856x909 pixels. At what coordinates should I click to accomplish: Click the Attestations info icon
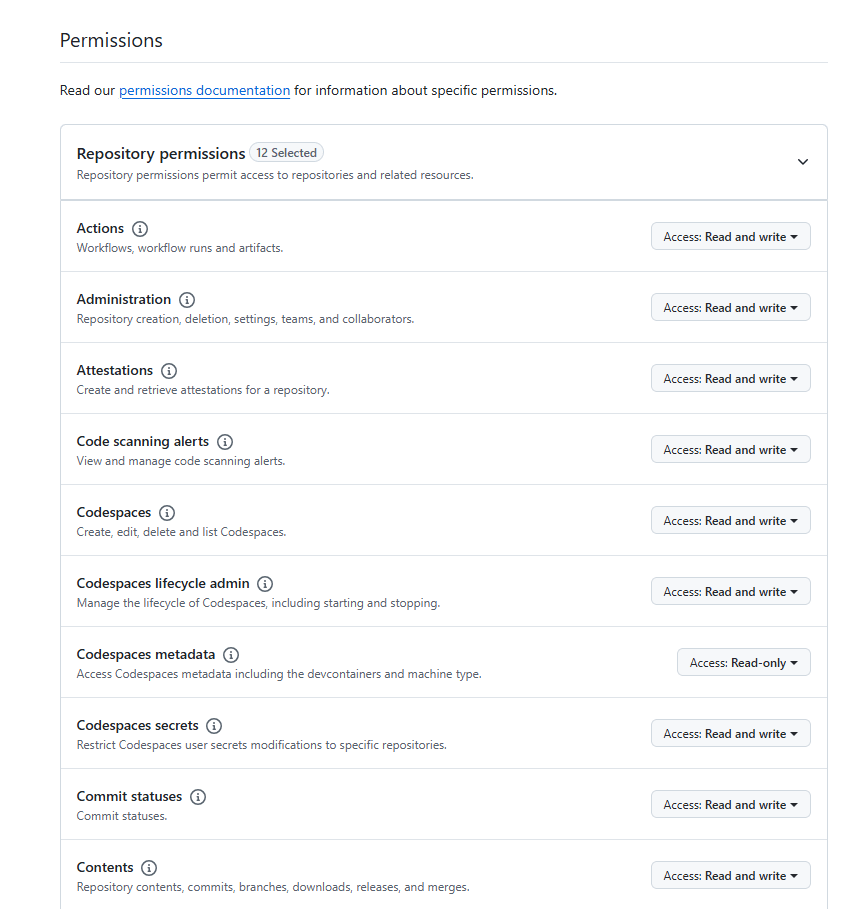(169, 371)
